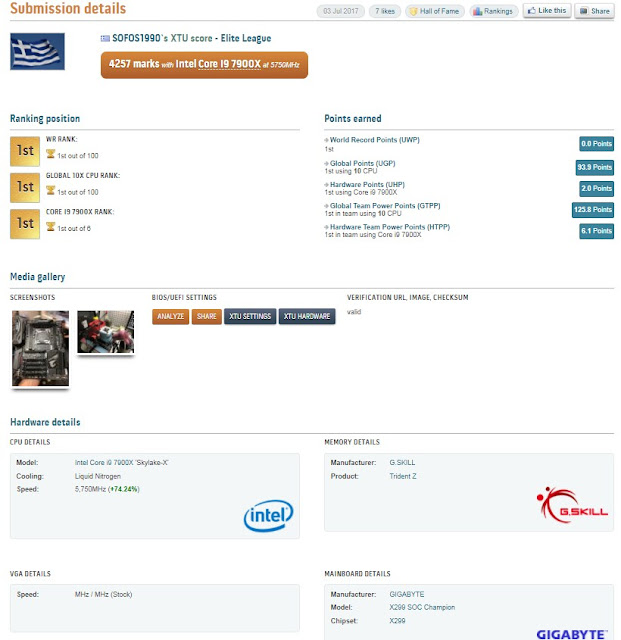The image size is (621, 640).
Task: Click the trophy icon under CORE I9 7900X RANK
Action: (x=50, y=227)
